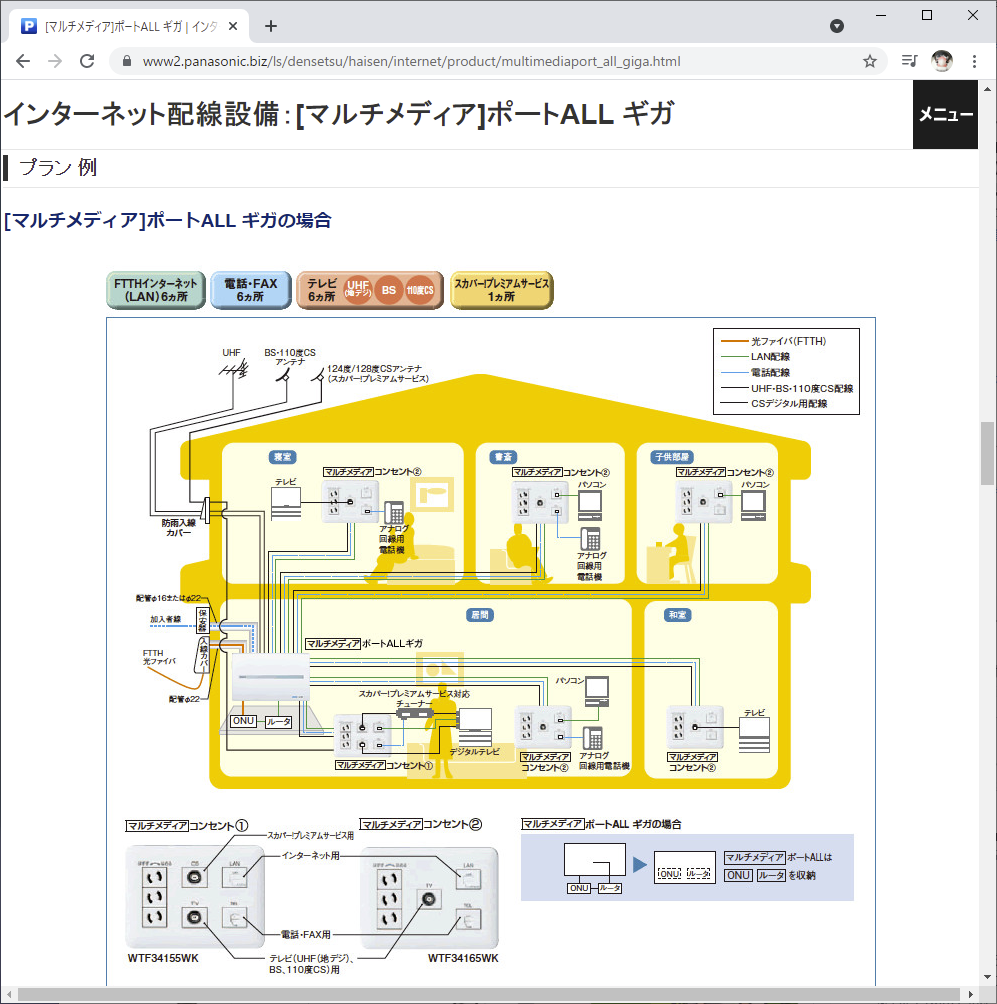Open the Chrome profile avatar

[x=941, y=61]
